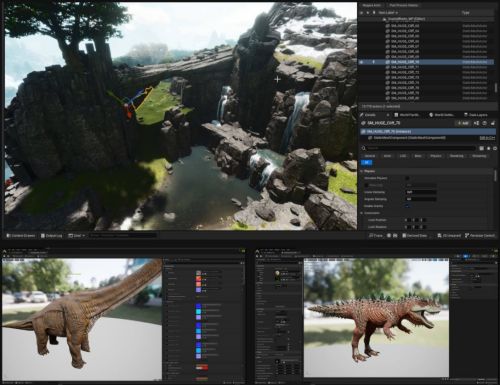Collapse the Physics section
The height and width of the screenshot is (385, 500).
point(362,171)
